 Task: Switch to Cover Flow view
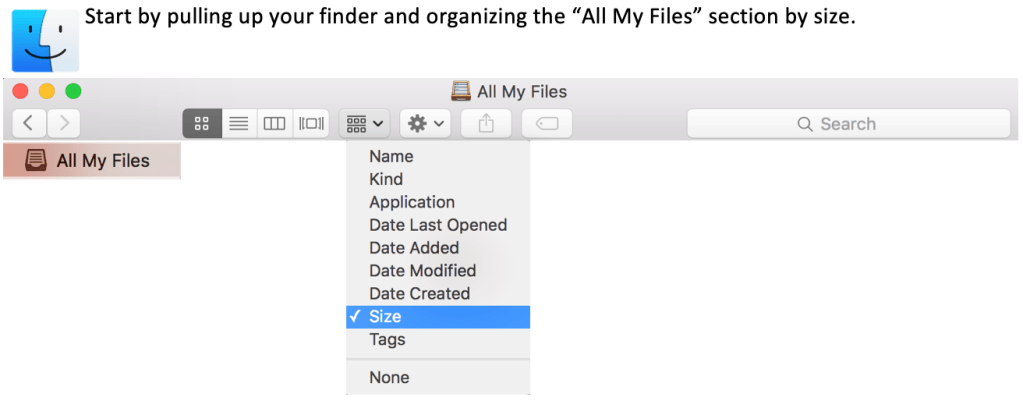click(311, 124)
